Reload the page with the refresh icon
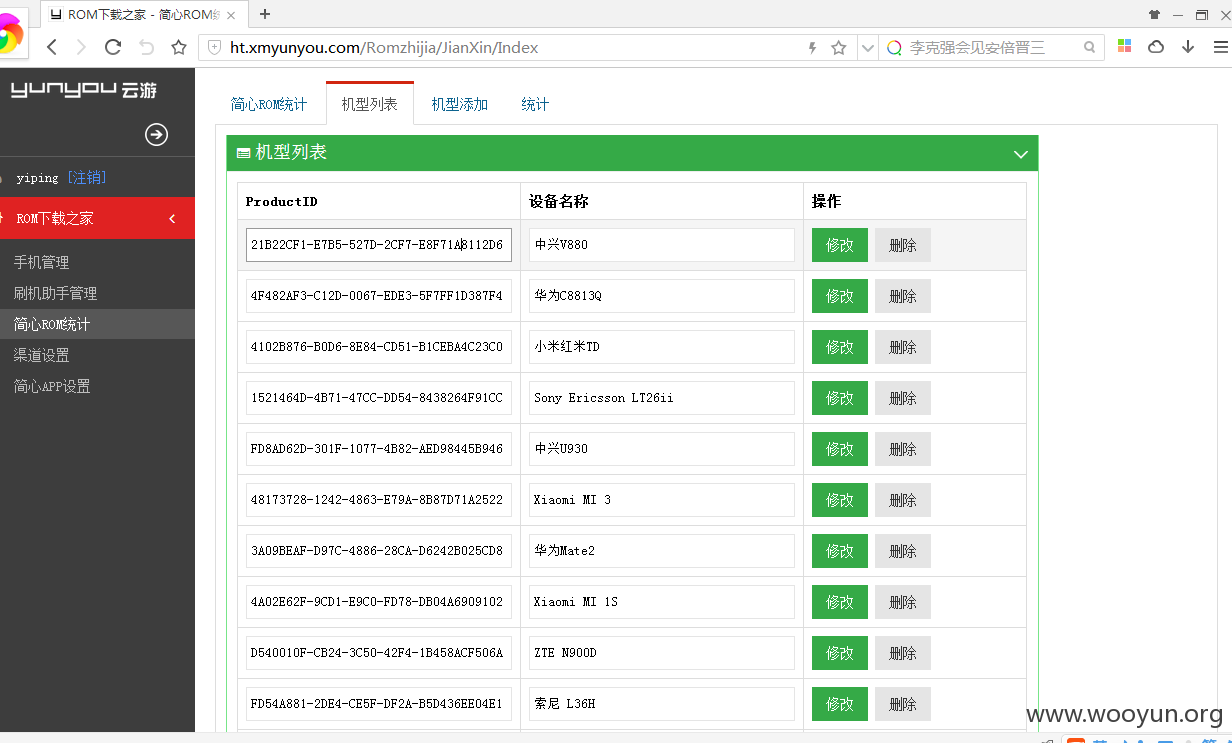 pyautogui.click(x=113, y=47)
